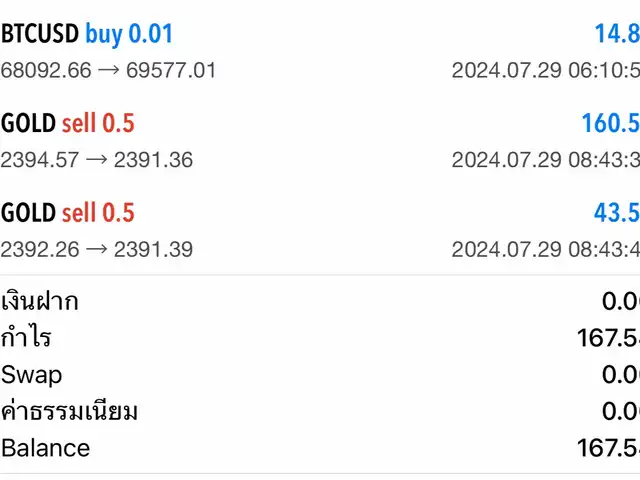The width and height of the screenshot is (640, 480).
Task: Select the value next to ค่าธรรมเนียม
Action: coord(621,411)
